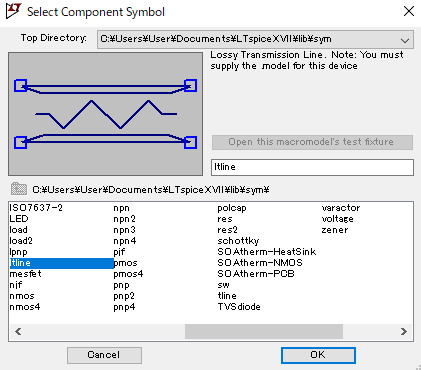421x370 pixels.
Task: Select the nmos4 component
Action: [x=25, y=307]
